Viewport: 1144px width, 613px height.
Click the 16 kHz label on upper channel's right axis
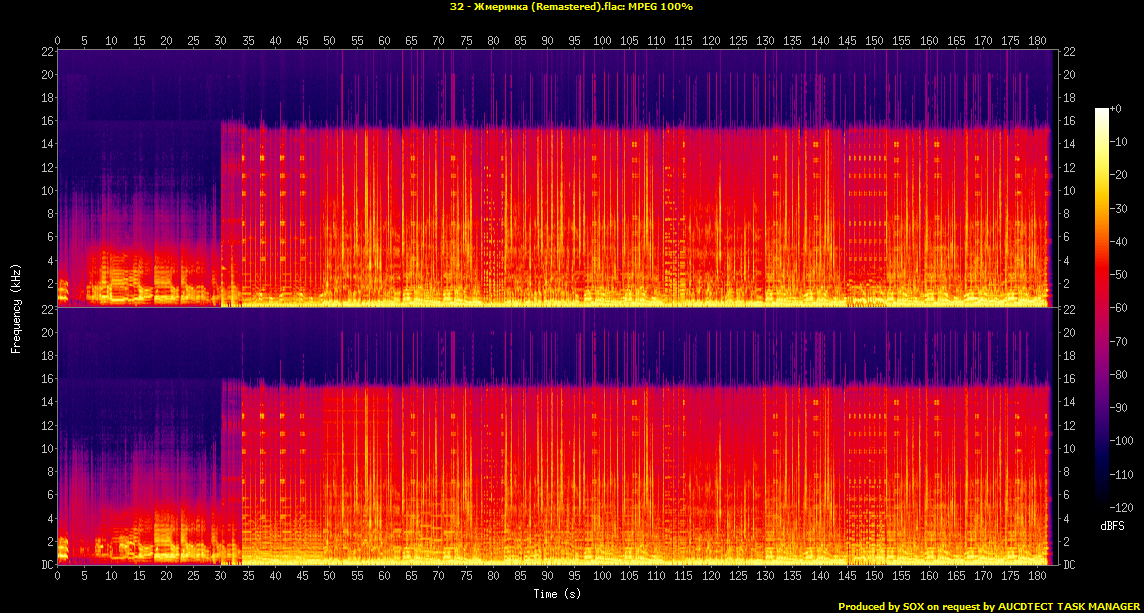coord(1068,121)
